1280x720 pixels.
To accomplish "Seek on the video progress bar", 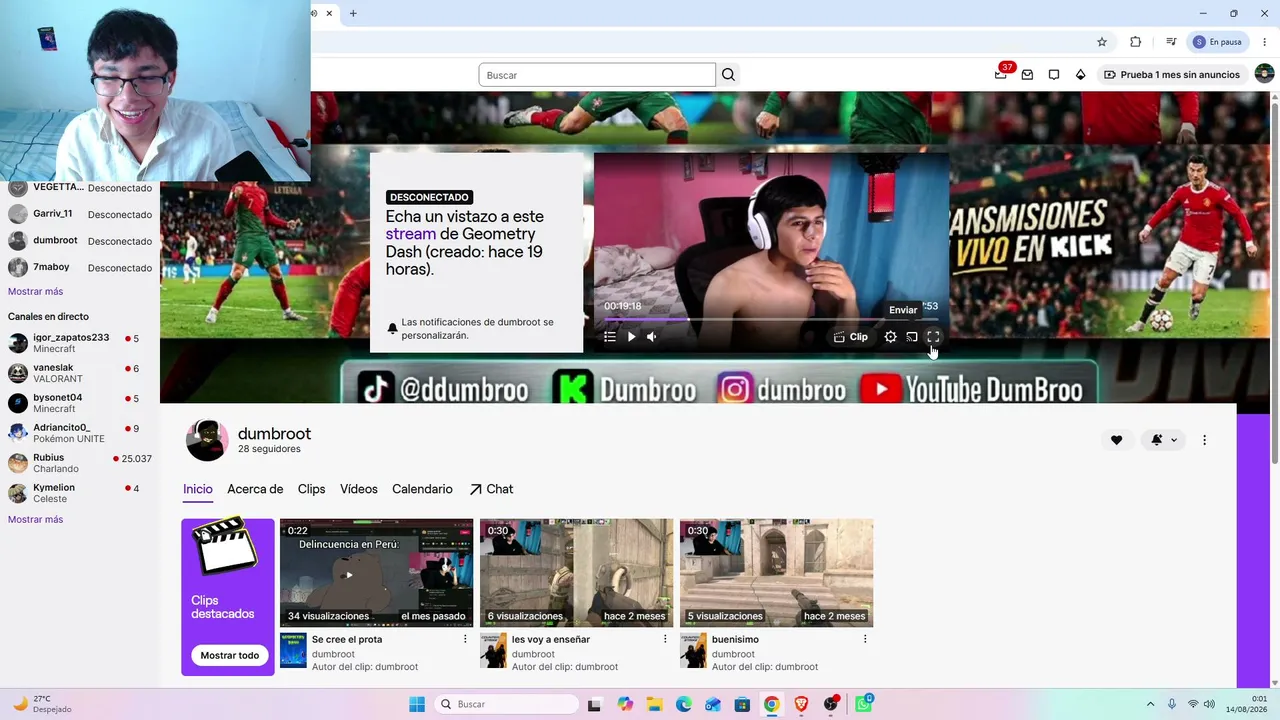I will 771,320.
